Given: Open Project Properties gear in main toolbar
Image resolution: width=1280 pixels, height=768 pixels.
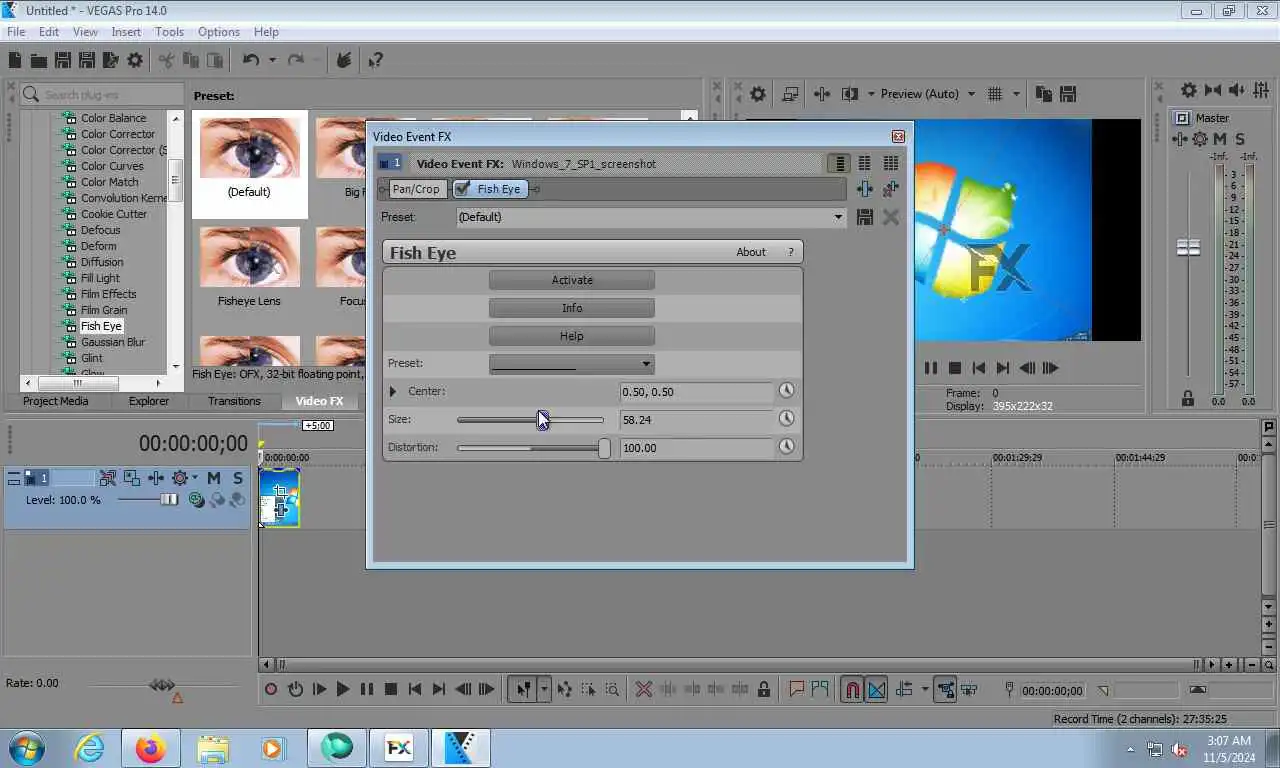Looking at the screenshot, I should (135, 60).
